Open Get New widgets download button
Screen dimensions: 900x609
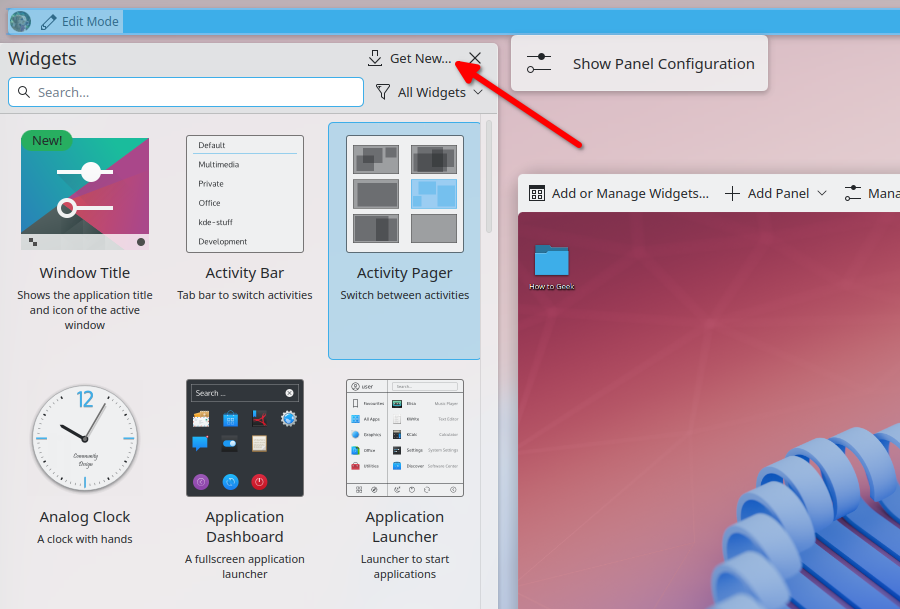pos(409,59)
